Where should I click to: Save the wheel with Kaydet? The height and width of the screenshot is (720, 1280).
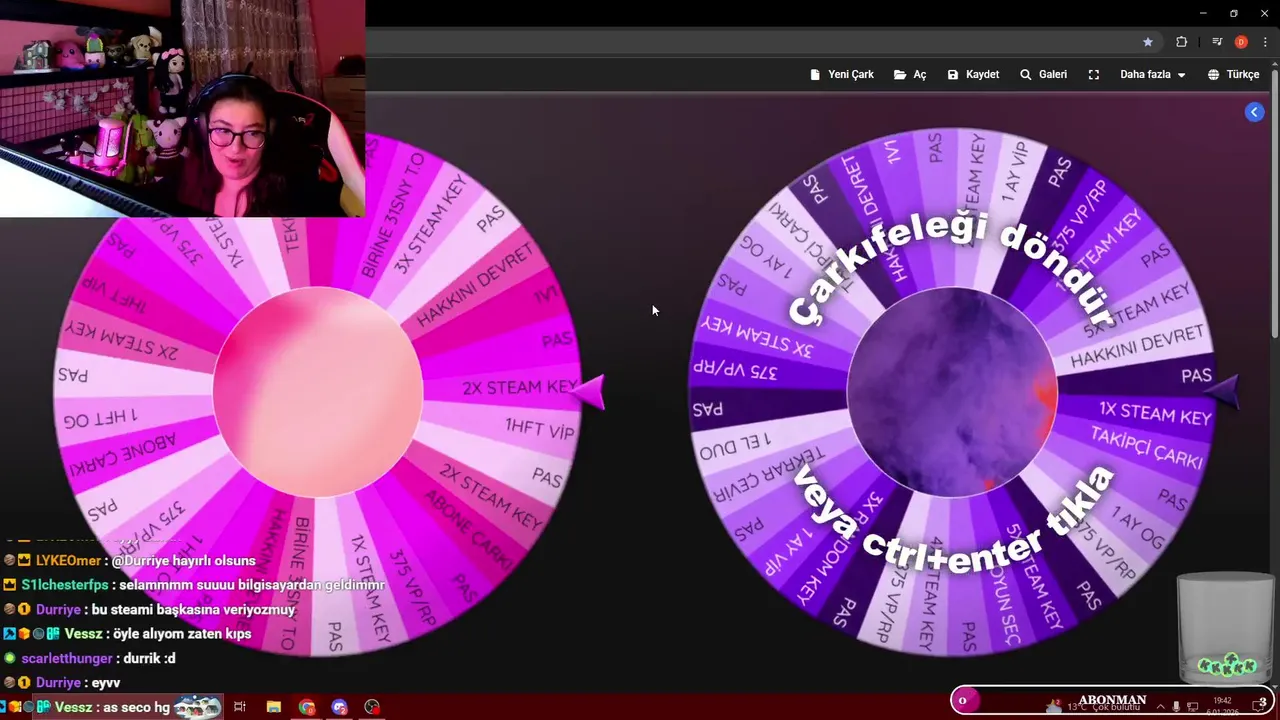tap(973, 75)
